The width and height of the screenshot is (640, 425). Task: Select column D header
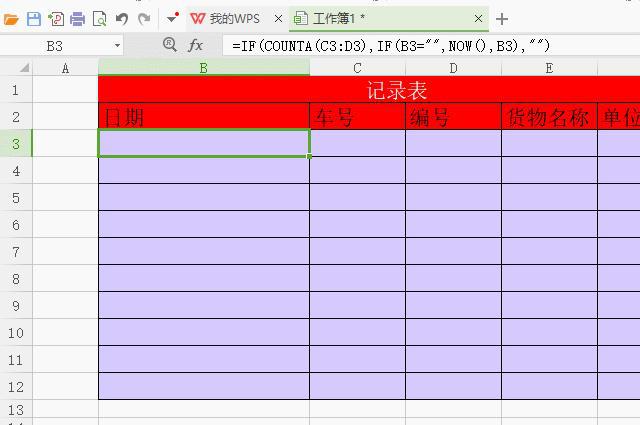click(x=453, y=68)
